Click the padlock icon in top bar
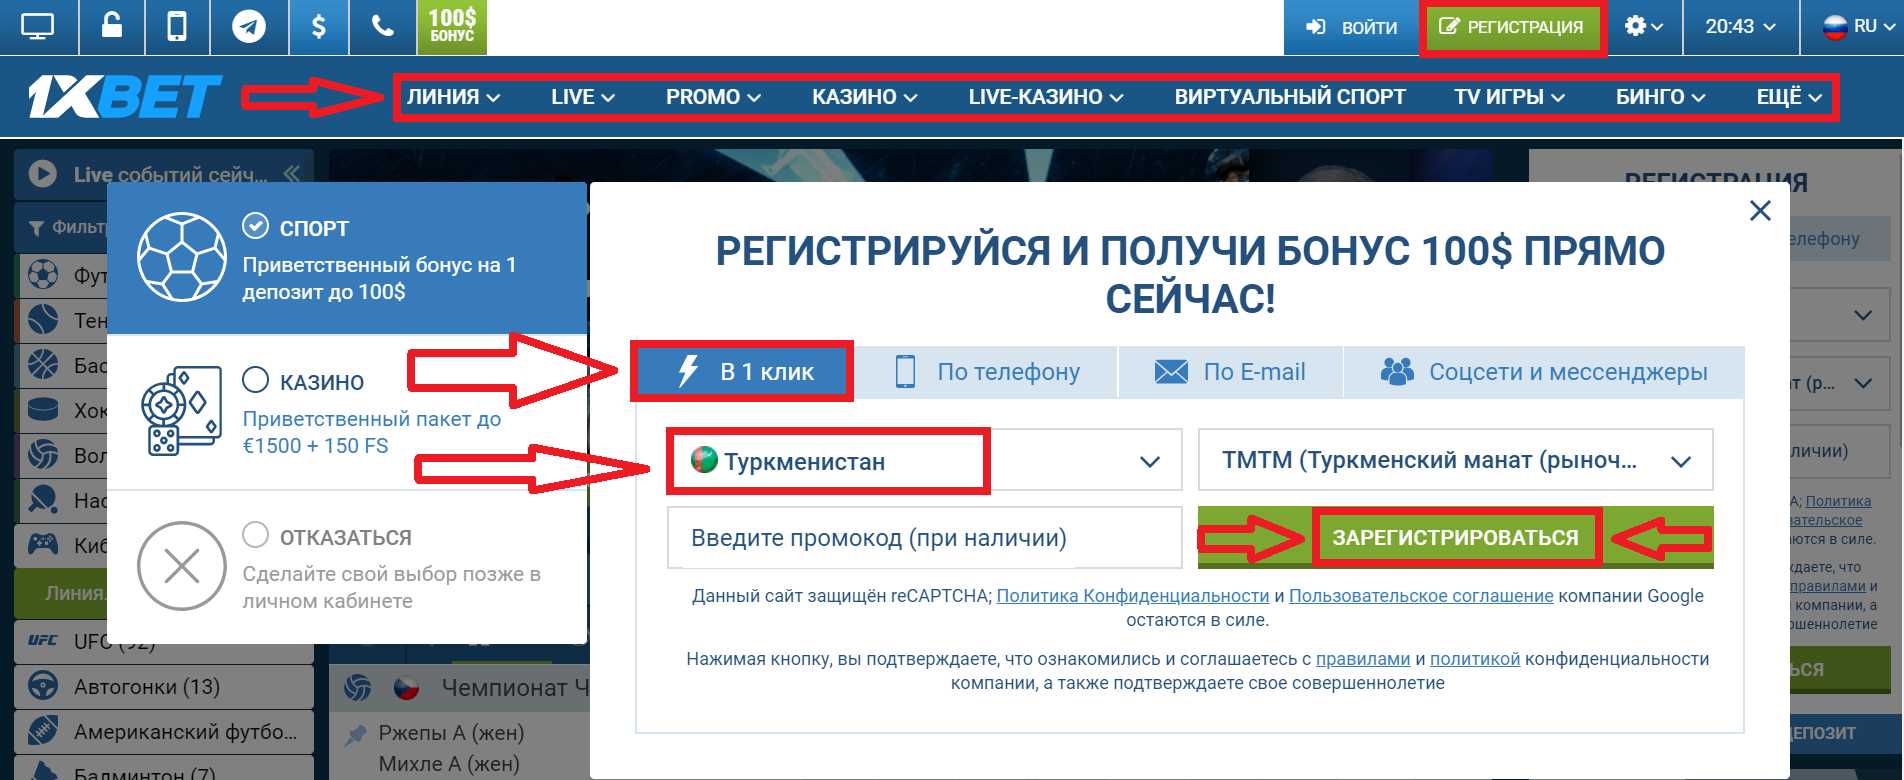Image resolution: width=1904 pixels, height=780 pixels. tap(112, 27)
